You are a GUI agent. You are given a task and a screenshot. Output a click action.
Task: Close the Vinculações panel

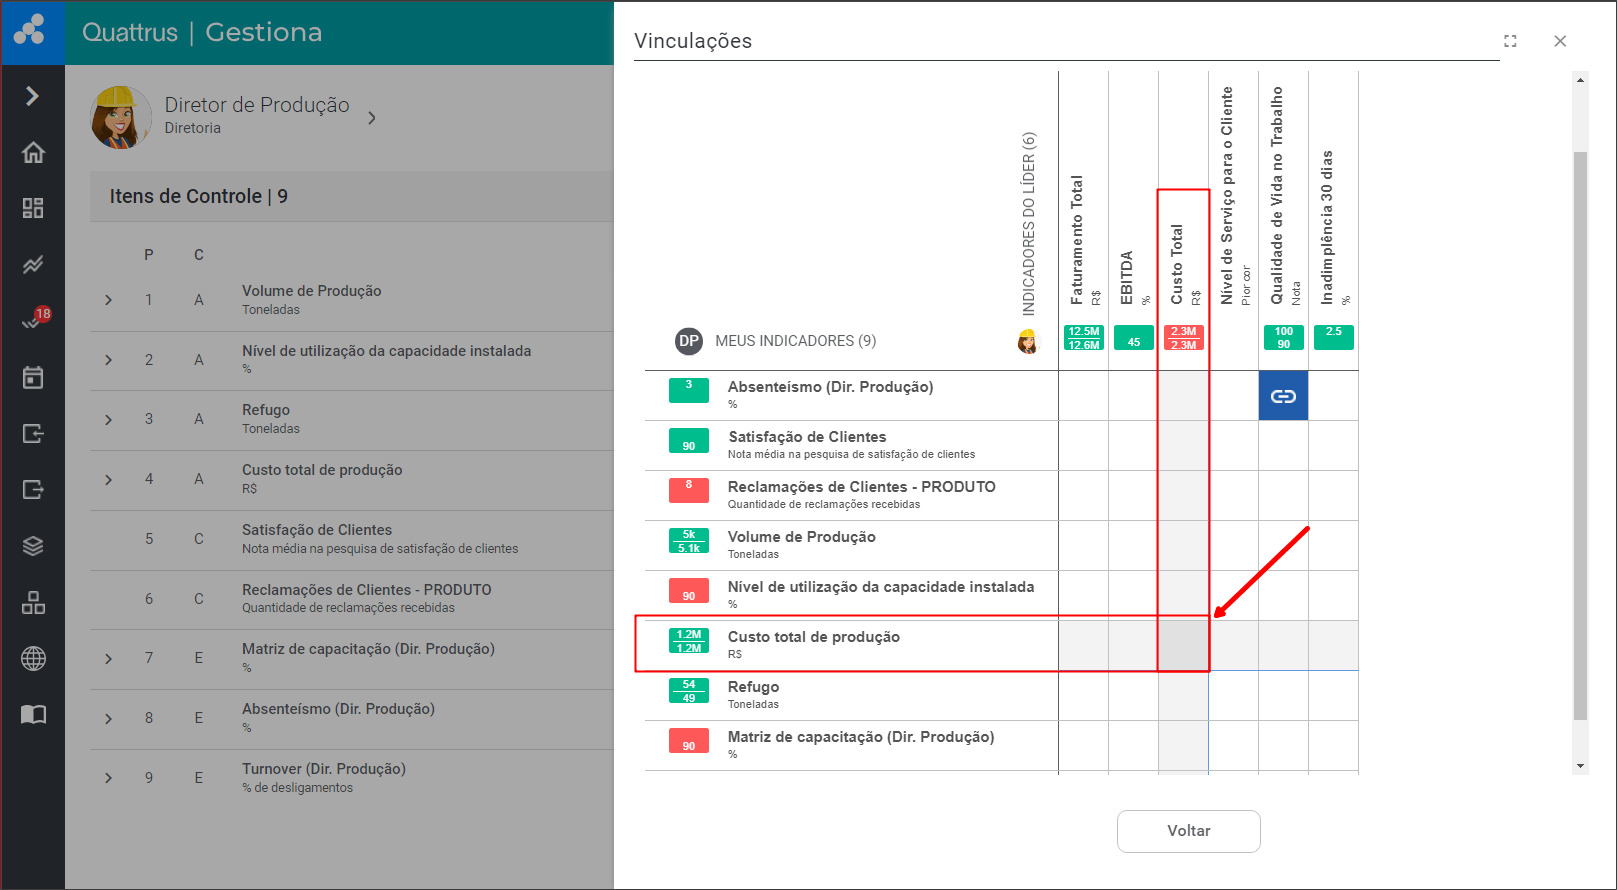1560,41
